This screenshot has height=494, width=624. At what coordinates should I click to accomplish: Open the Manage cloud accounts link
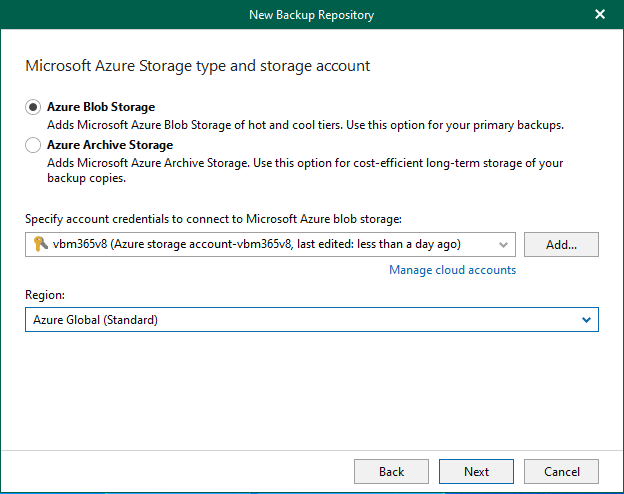click(x=452, y=270)
